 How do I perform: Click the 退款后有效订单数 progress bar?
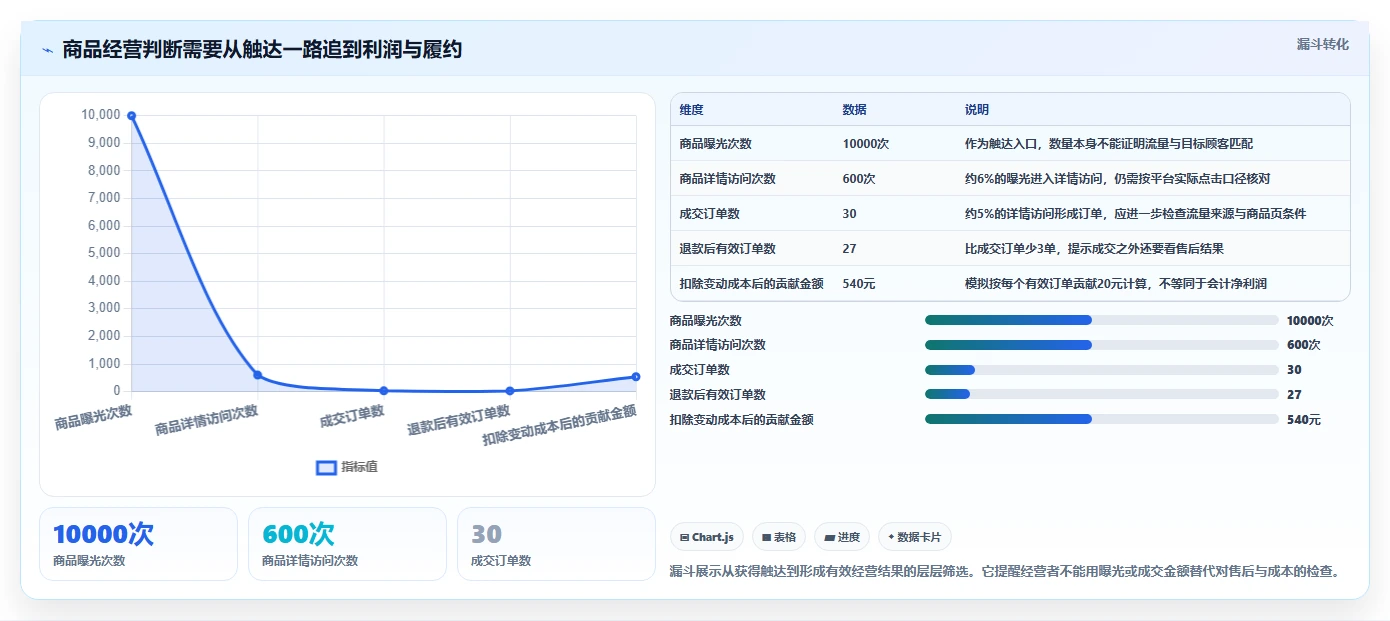tap(1101, 395)
